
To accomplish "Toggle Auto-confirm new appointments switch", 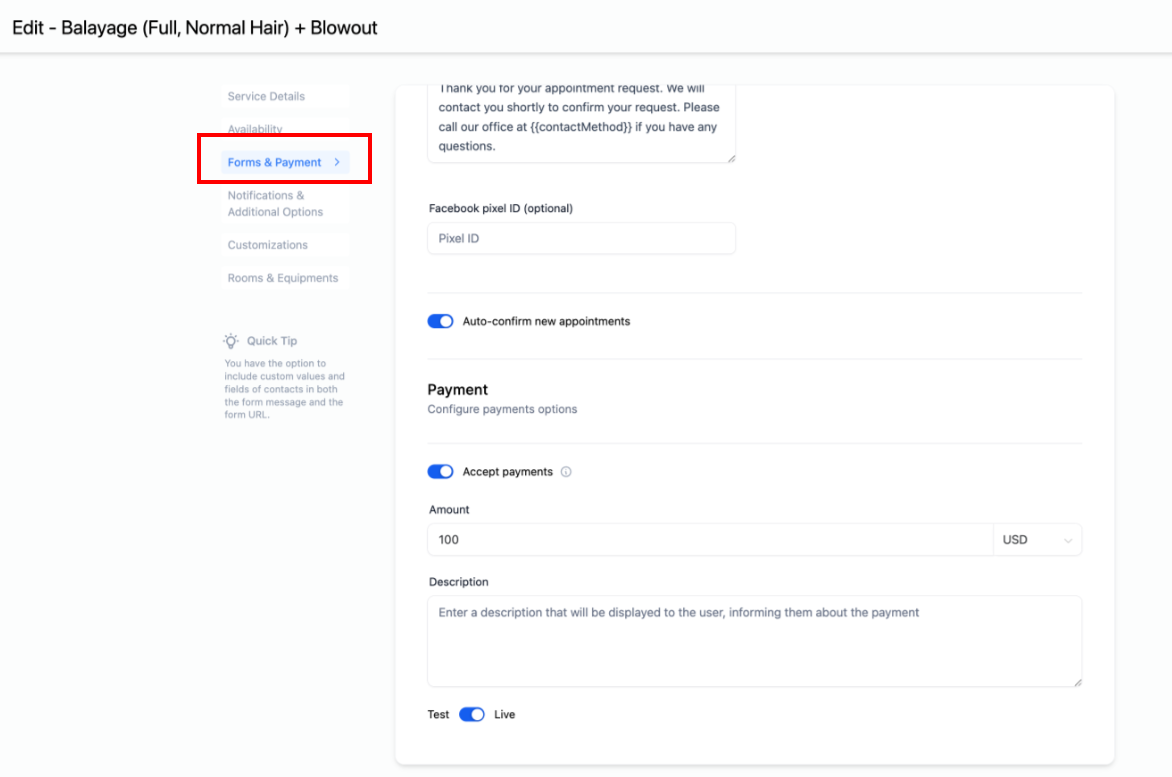I will (x=440, y=321).
